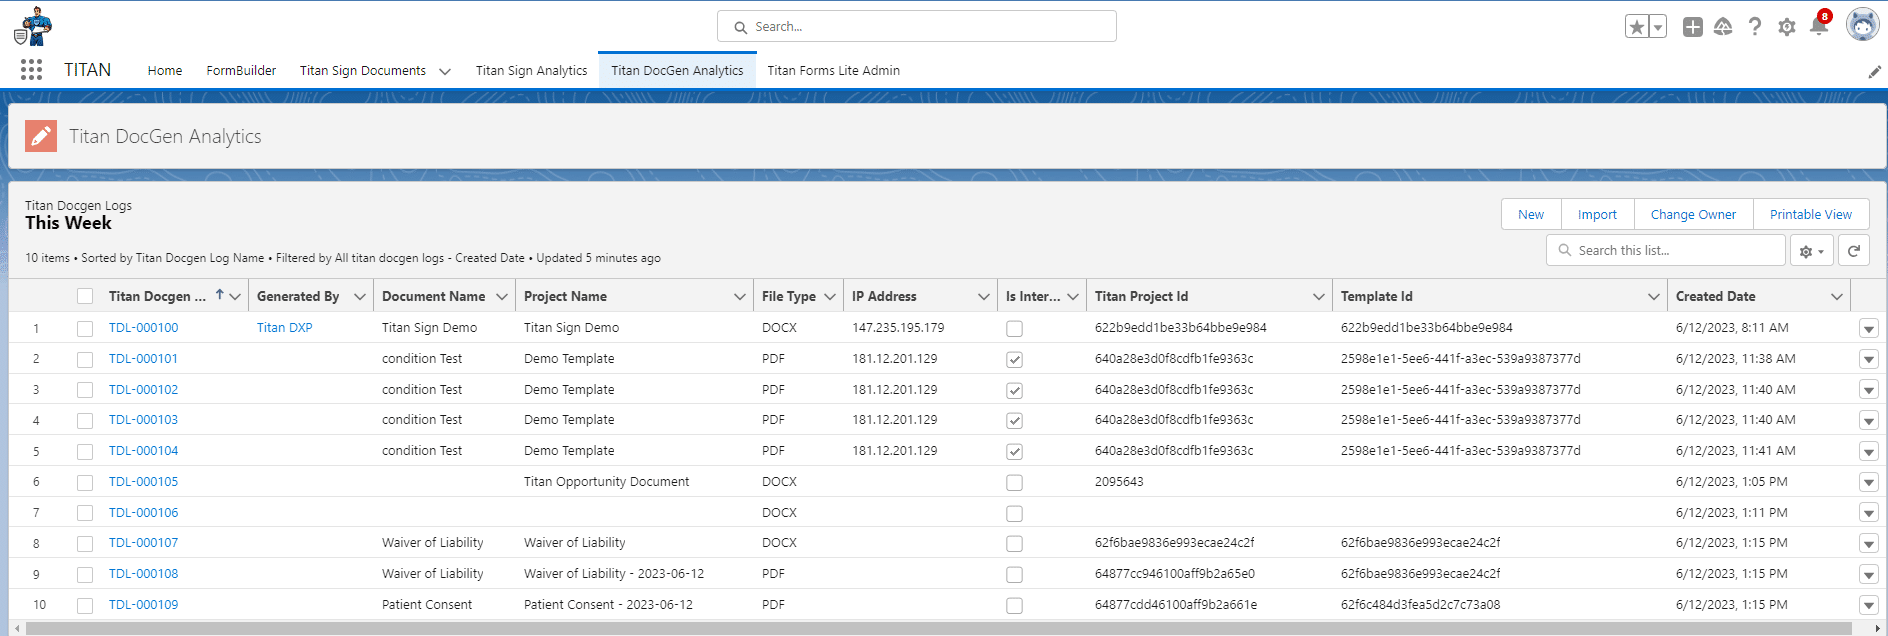Open the Favorites star icon

tap(1636, 27)
